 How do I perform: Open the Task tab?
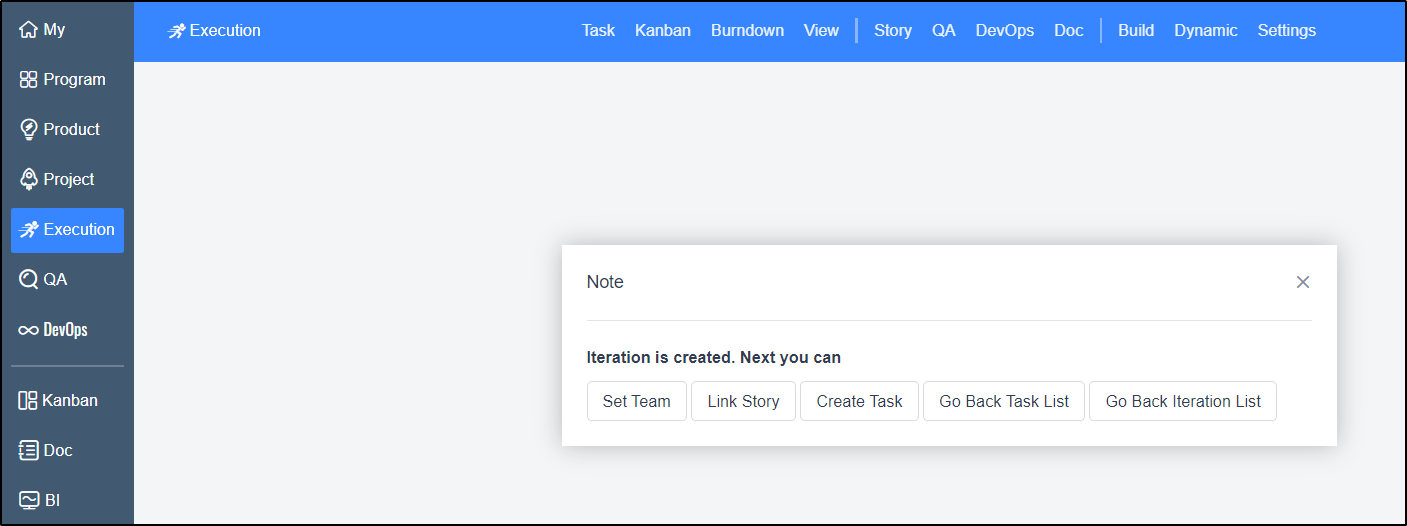pyautogui.click(x=598, y=31)
